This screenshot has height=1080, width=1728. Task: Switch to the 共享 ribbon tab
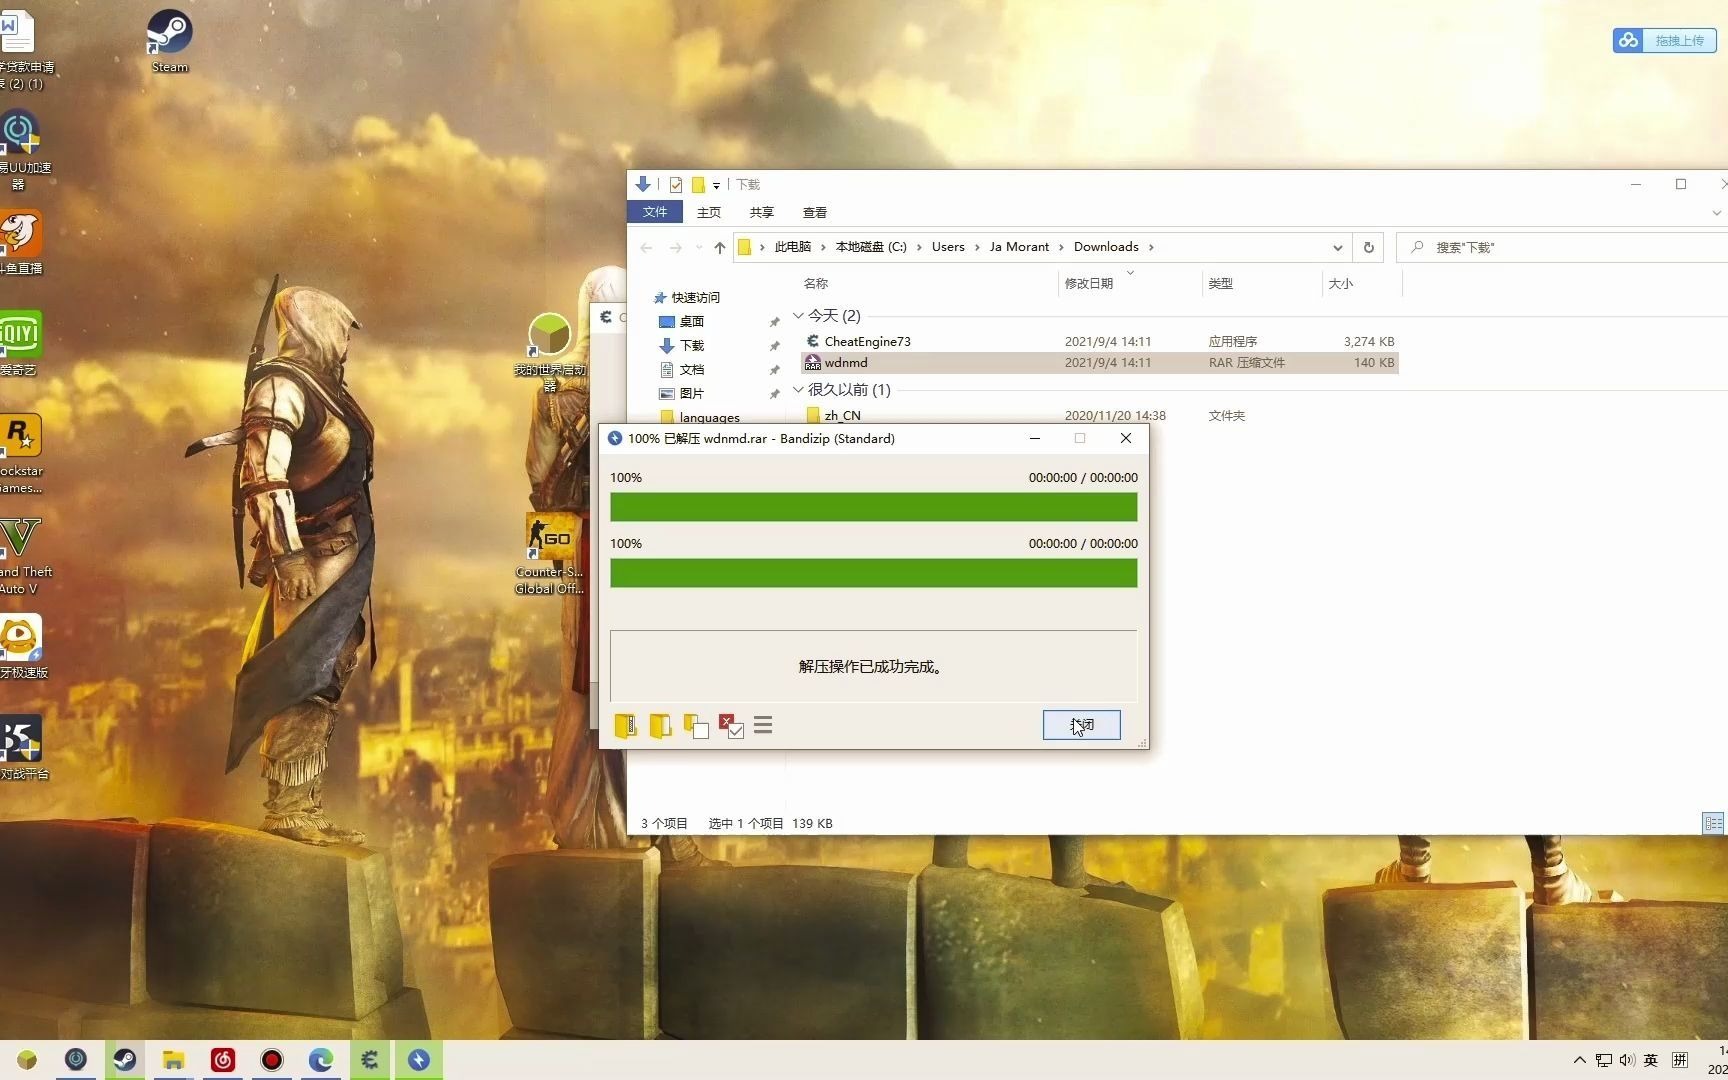[x=762, y=212]
